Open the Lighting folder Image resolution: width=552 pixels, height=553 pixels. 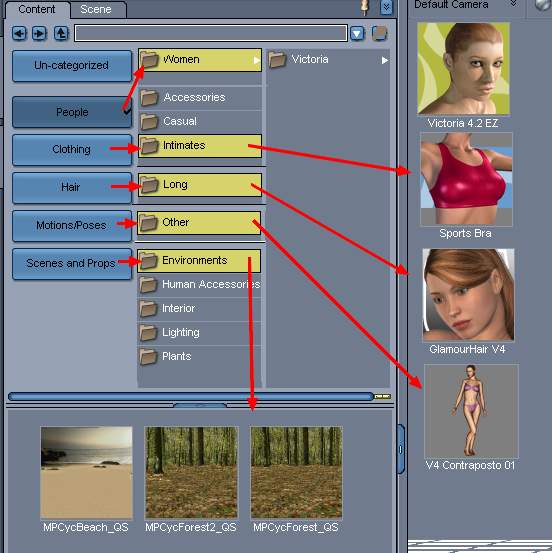(199, 333)
